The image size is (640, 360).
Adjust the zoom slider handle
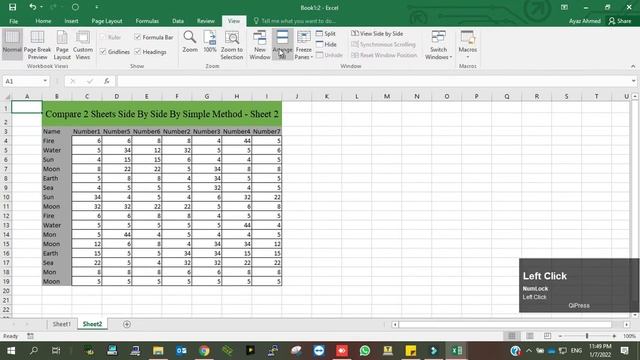pos(587,336)
